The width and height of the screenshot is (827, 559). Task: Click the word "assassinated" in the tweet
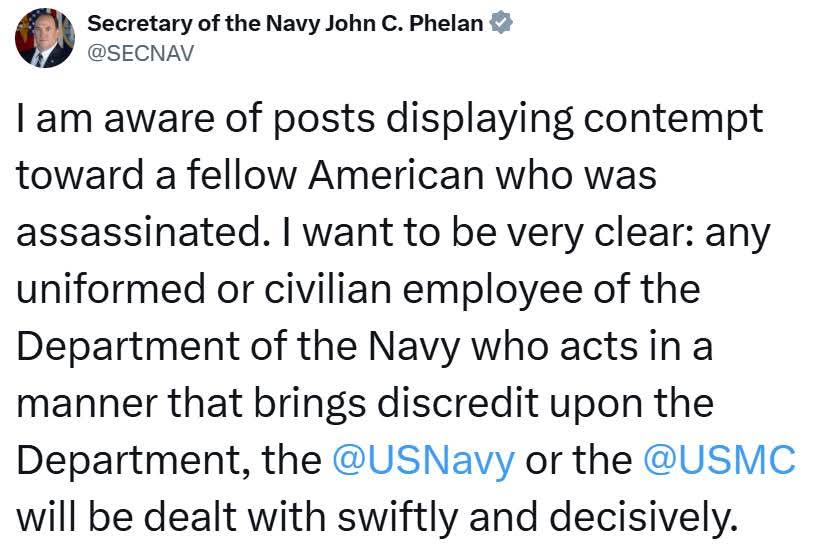point(139,232)
